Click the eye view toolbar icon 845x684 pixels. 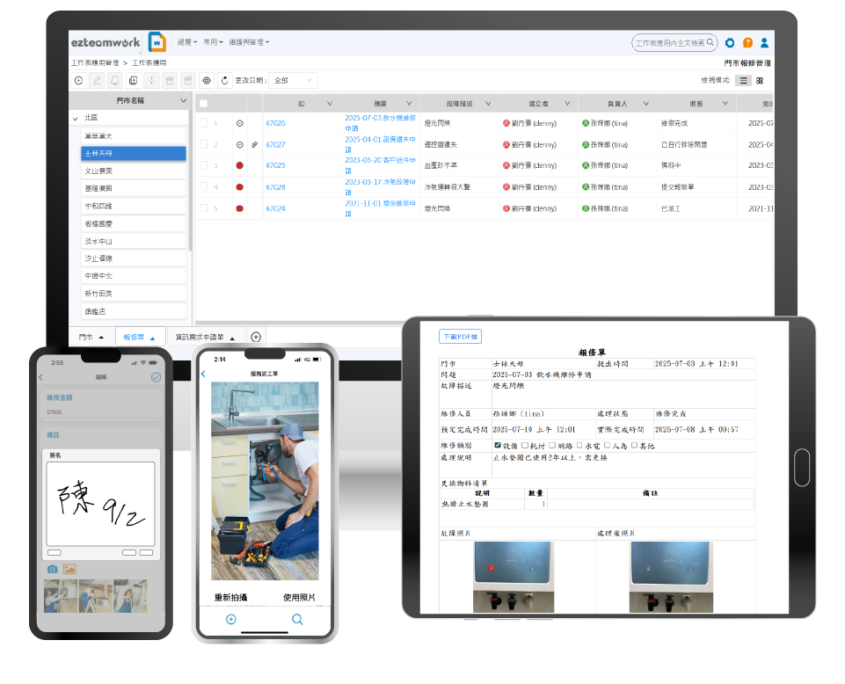click(206, 80)
